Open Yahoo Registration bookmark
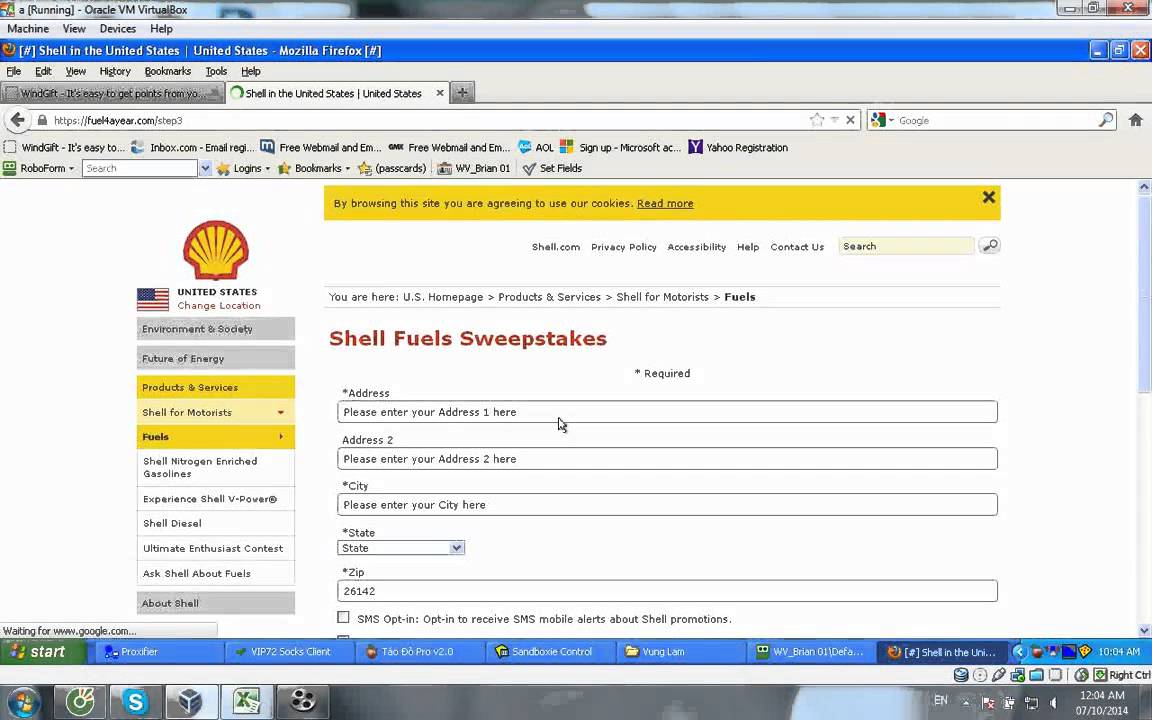The height and width of the screenshot is (720, 1152). tap(738, 147)
